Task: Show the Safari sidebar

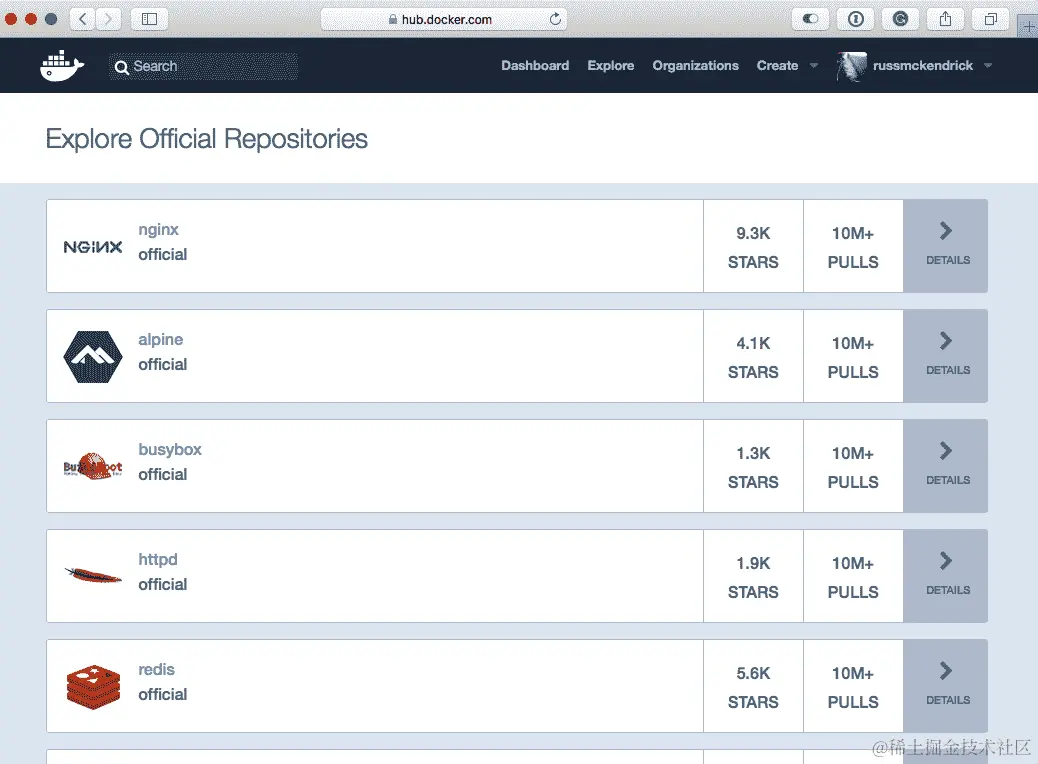Action: click(149, 19)
